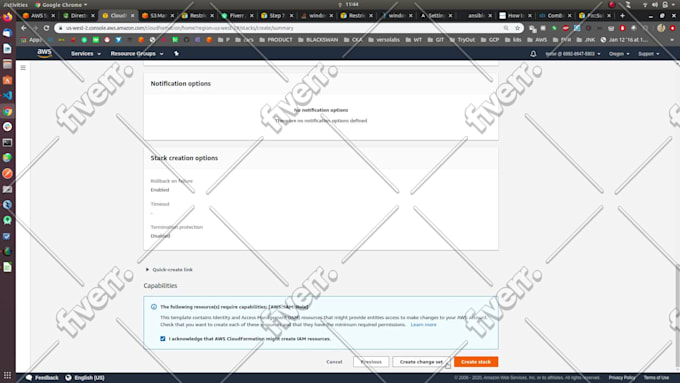Open the Oregon region dropdown
680x383 pixels.
tap(619, 54)
